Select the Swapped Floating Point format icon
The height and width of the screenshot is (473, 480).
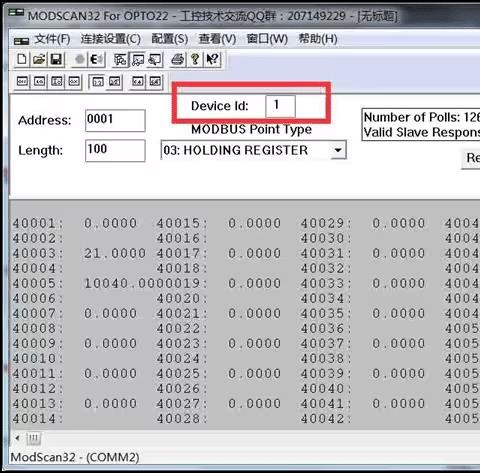115,82
